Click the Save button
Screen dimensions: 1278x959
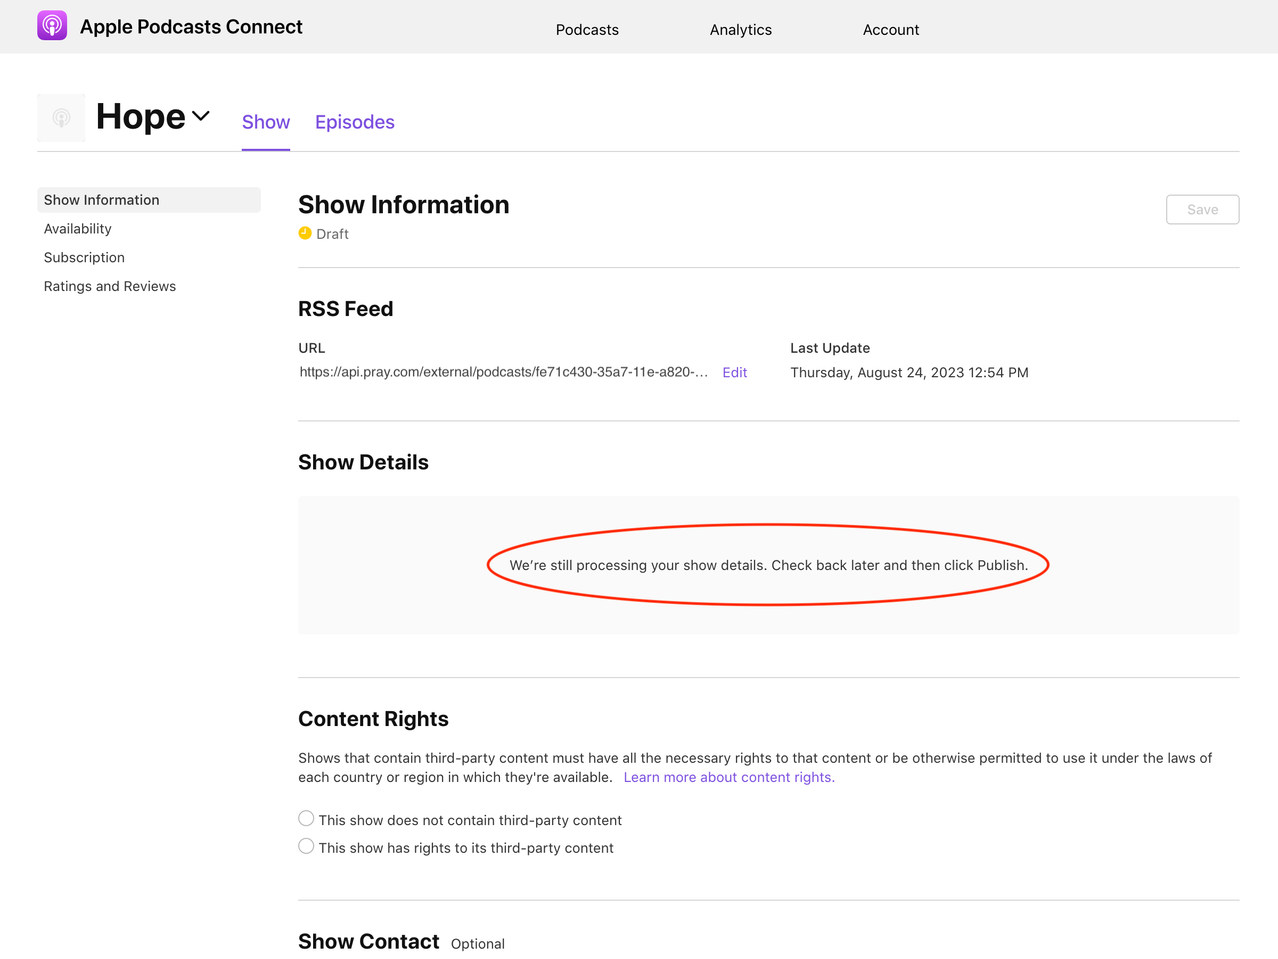coord(1201,209)
